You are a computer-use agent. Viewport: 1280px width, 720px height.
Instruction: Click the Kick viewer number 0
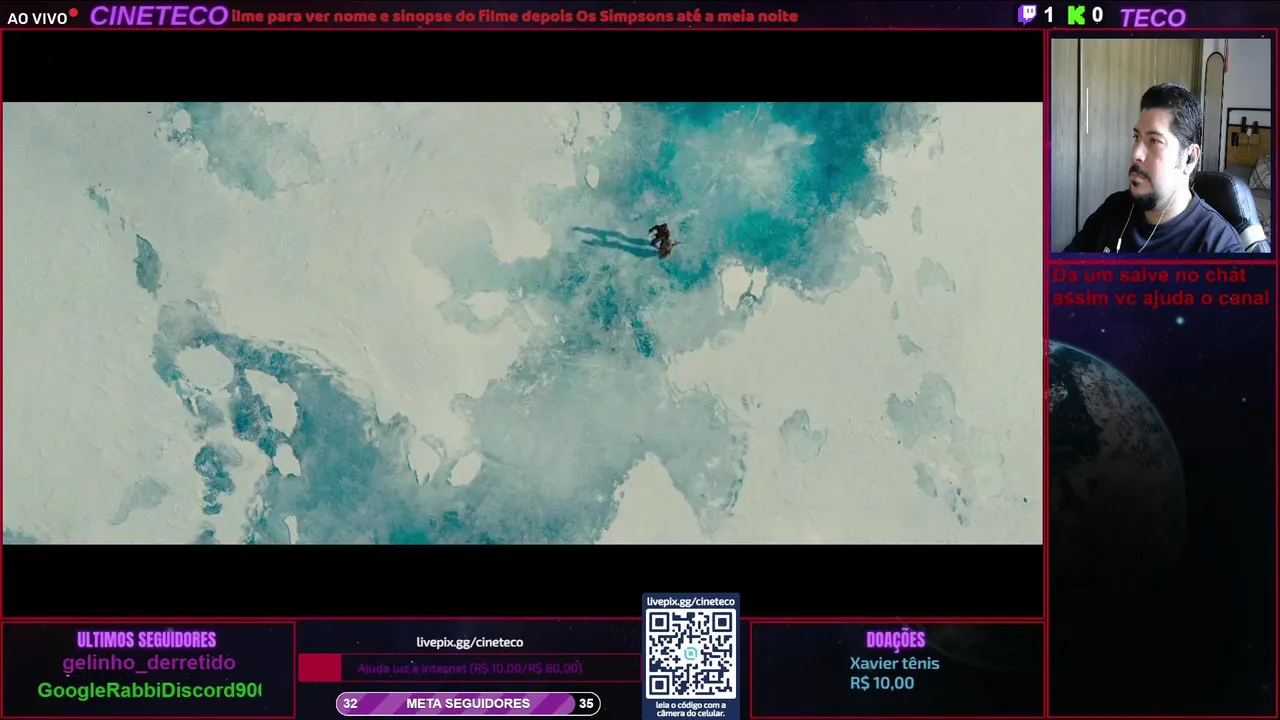[1097, 15]
